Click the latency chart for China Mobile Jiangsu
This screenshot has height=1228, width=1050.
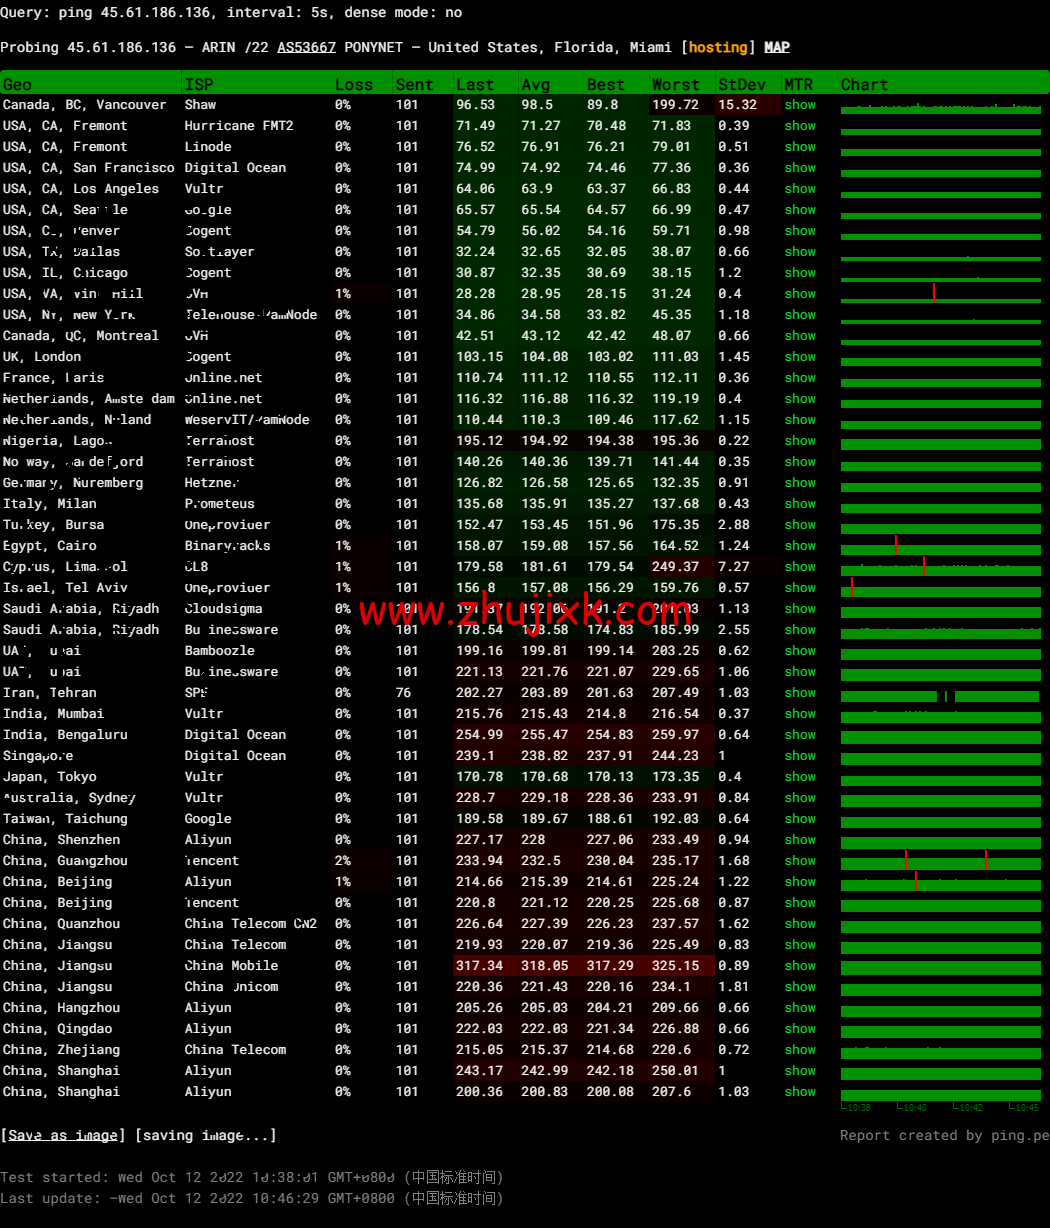tap(940, 965)
